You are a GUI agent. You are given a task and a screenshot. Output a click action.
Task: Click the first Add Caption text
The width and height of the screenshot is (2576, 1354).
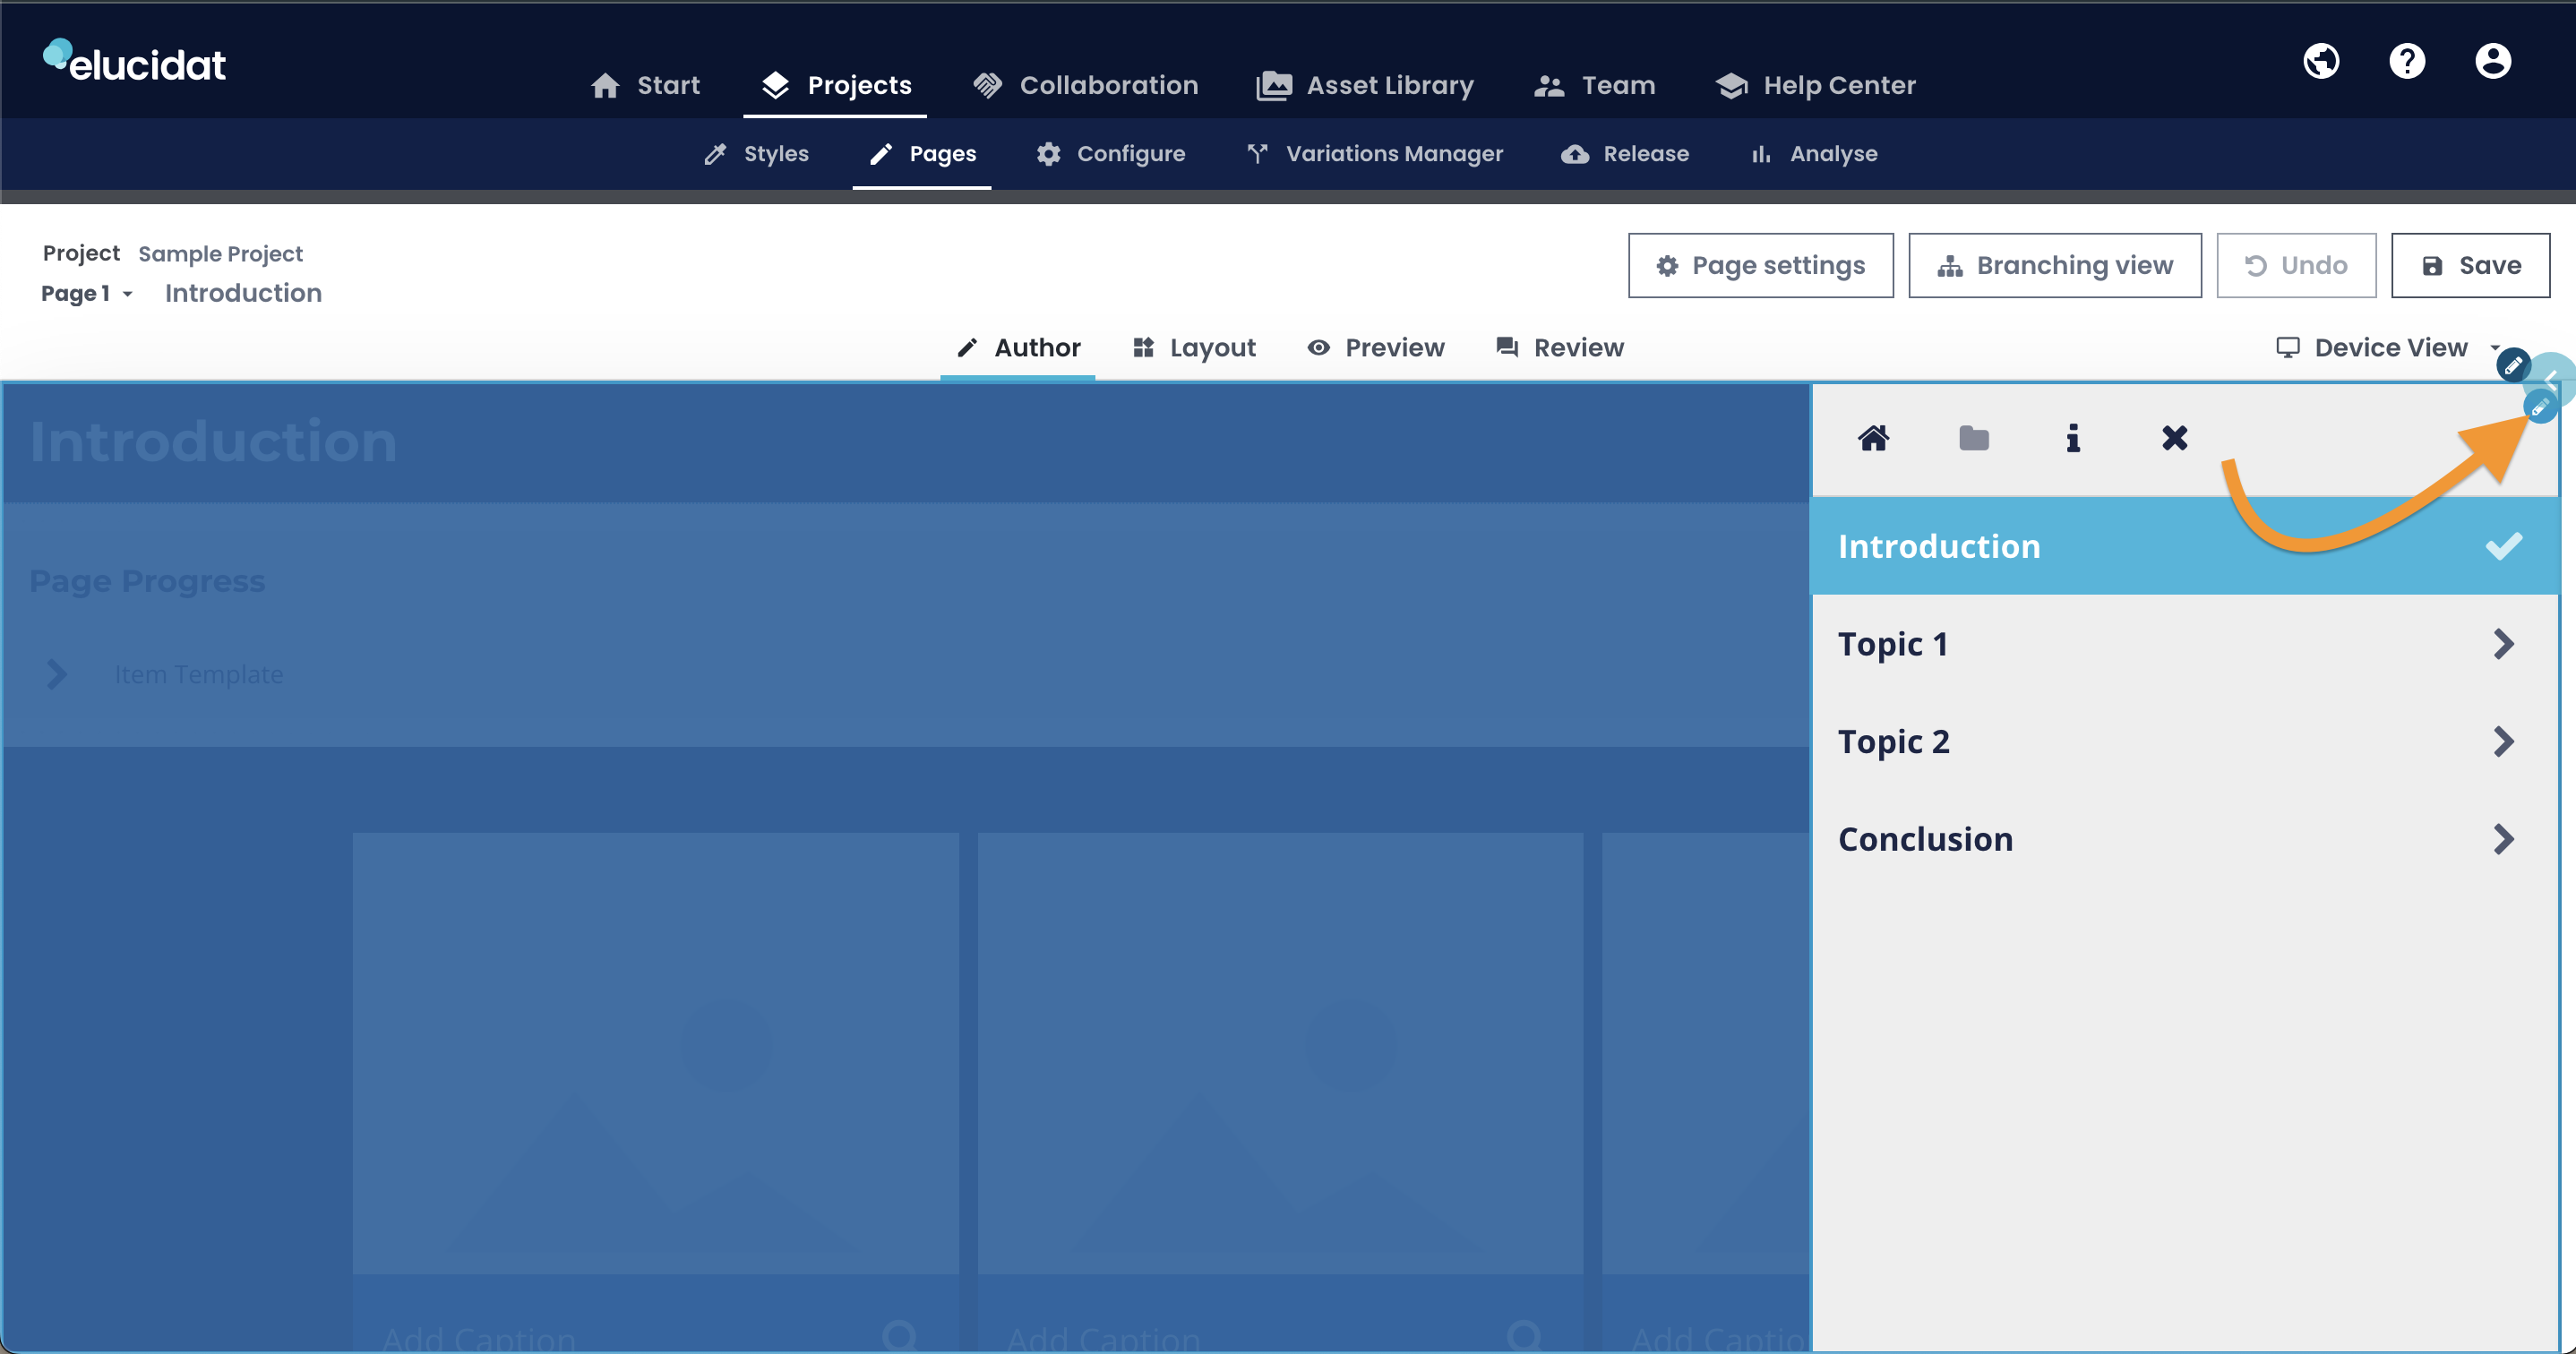478,1338
